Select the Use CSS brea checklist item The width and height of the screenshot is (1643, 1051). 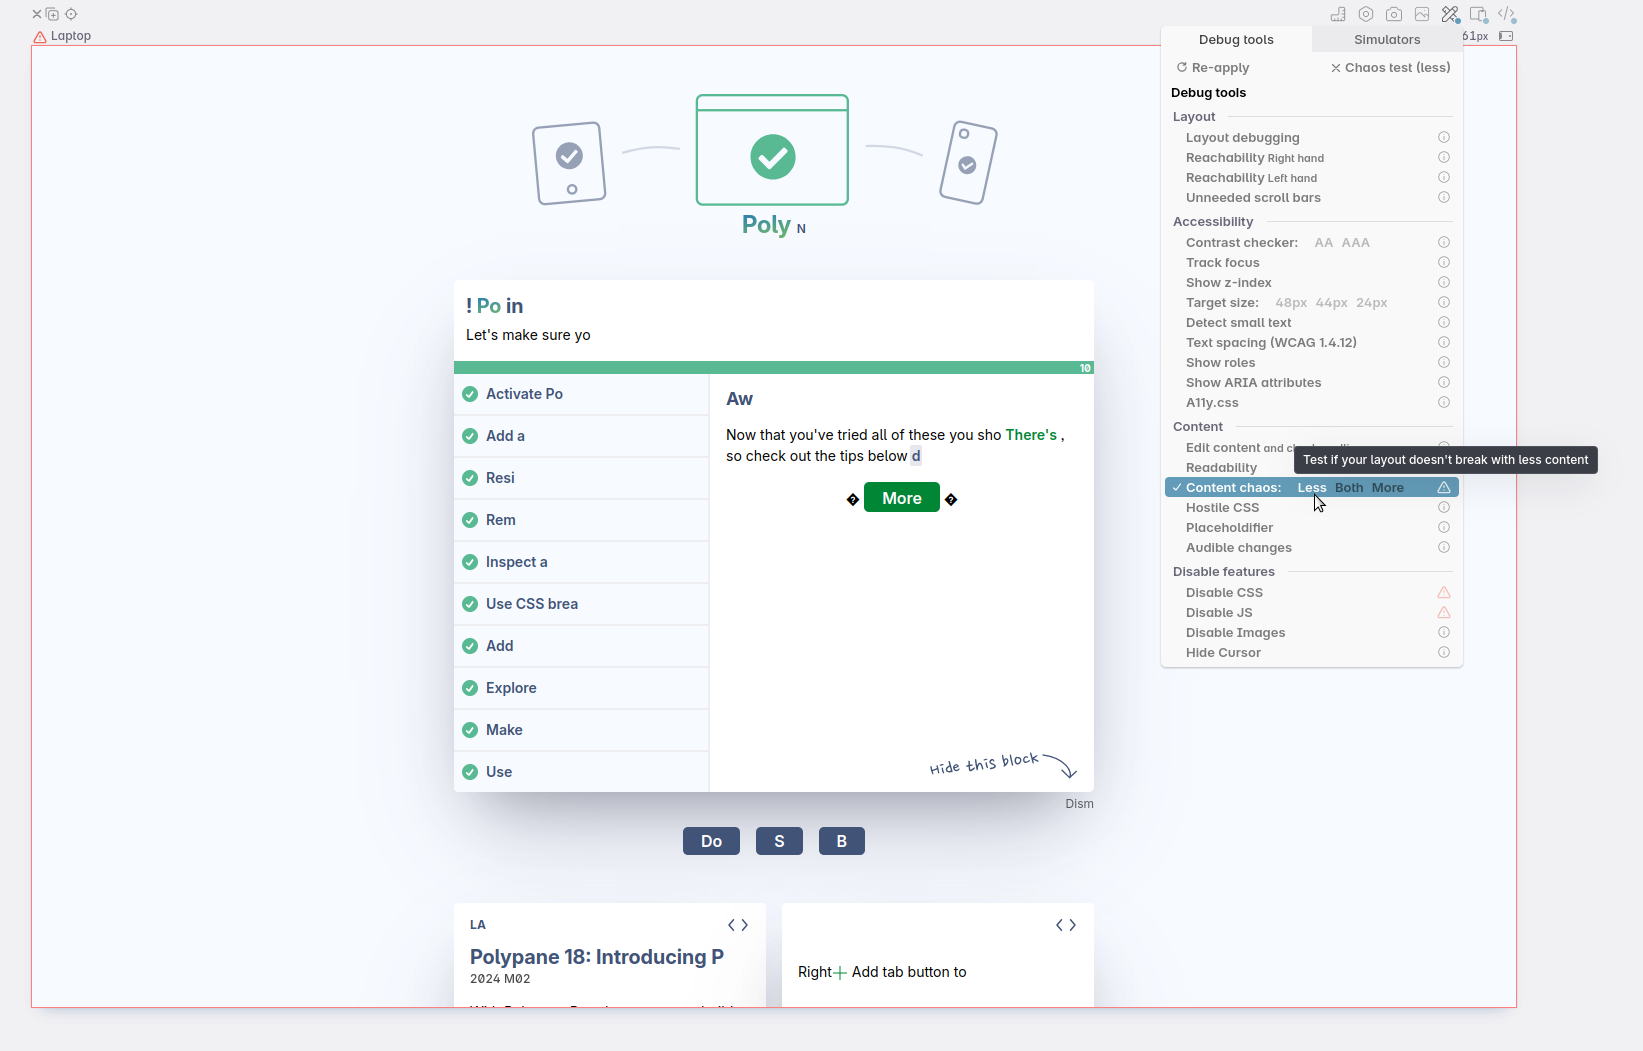tap(582, 604)
